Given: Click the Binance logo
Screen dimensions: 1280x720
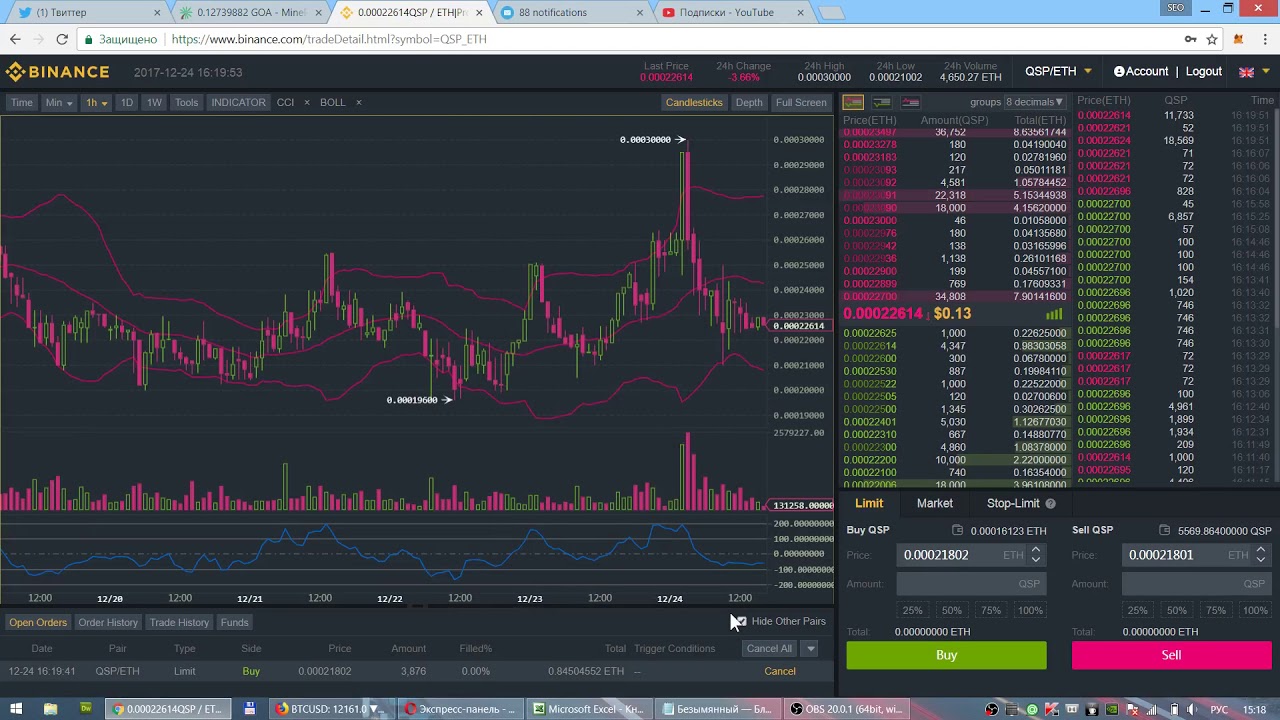Looking at the screenshot, I should 57,72.
